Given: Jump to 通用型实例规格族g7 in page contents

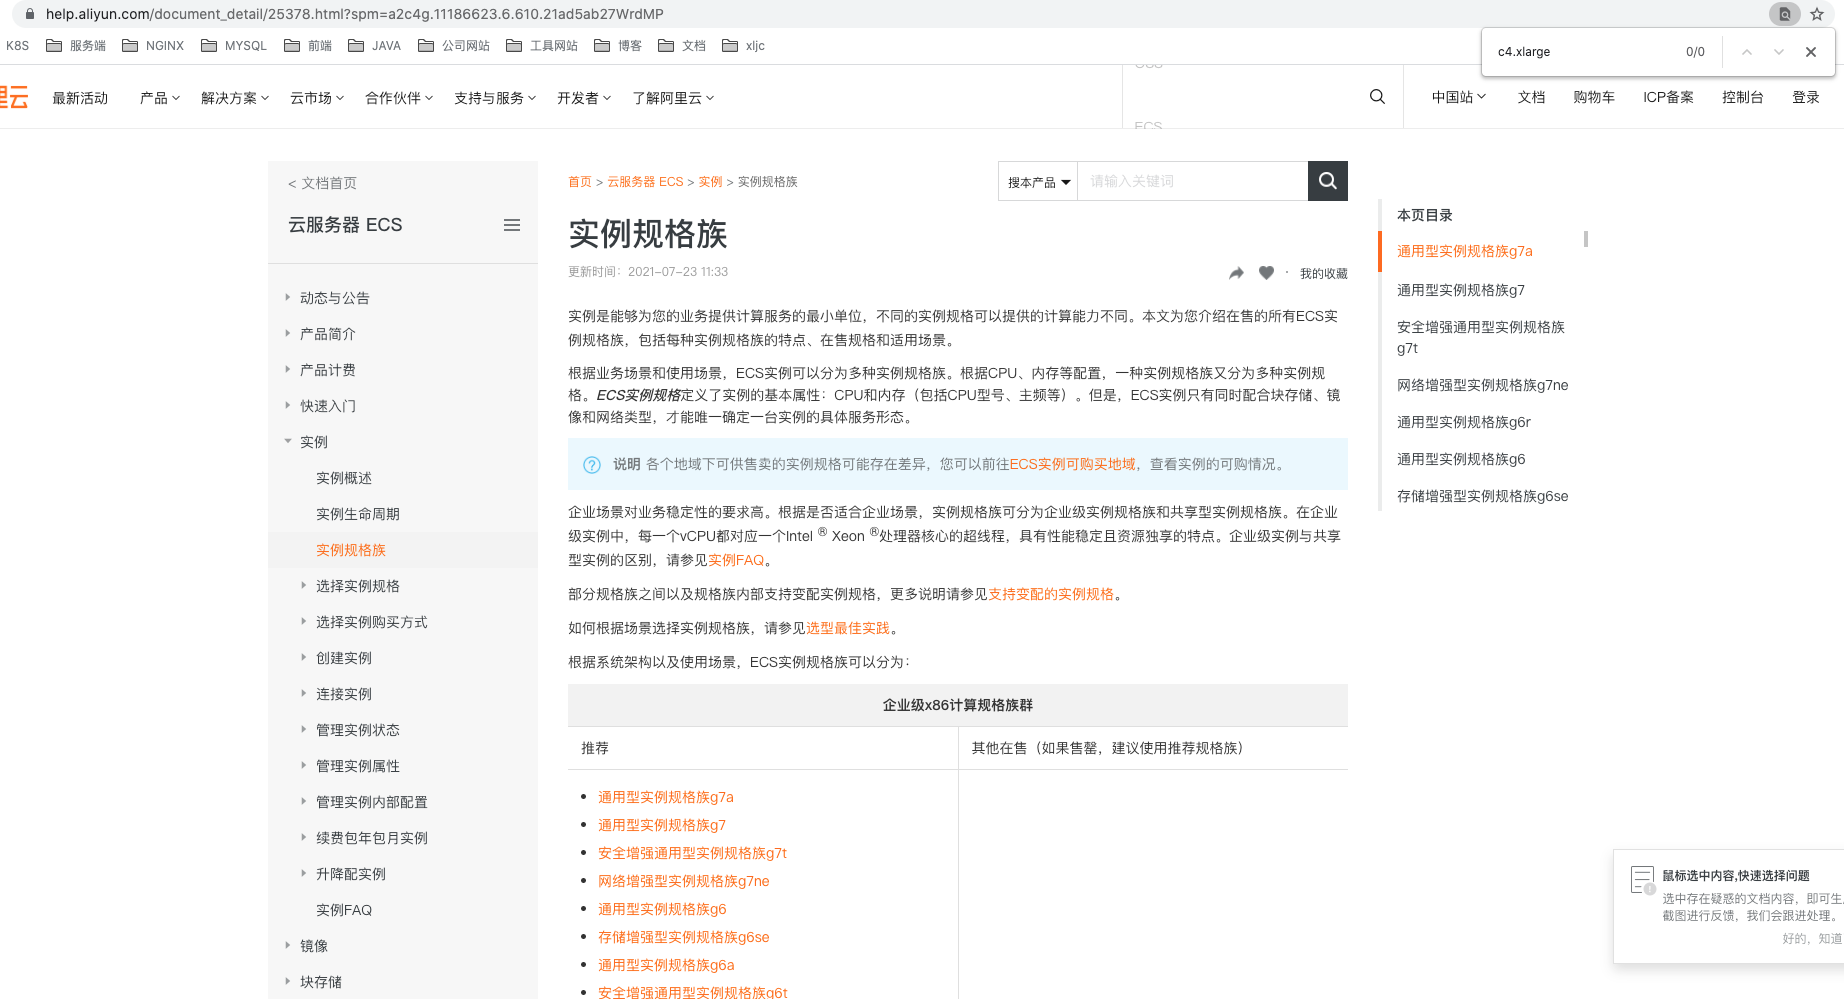Looking at the screenshot, I should click(x=1461, y=290).
